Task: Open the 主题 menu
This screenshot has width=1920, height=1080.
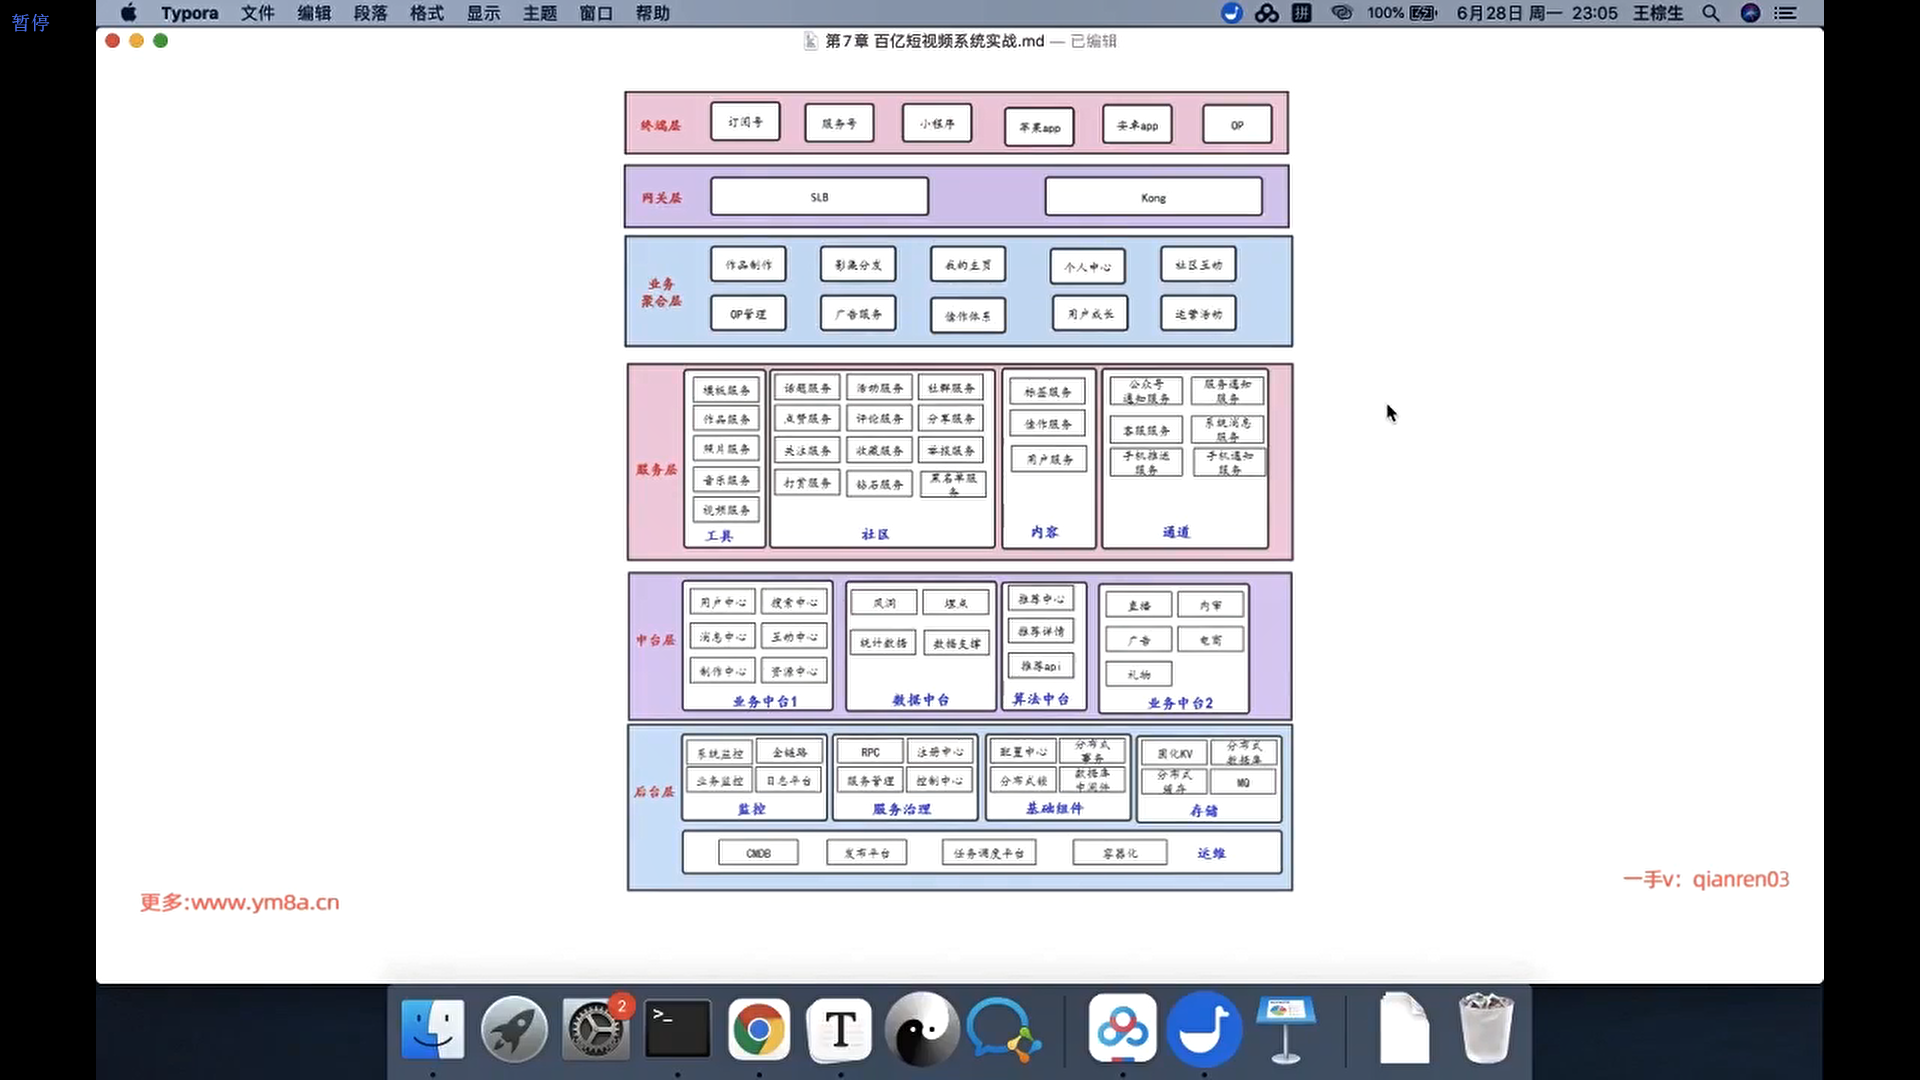Action: [x=540, y=13]
